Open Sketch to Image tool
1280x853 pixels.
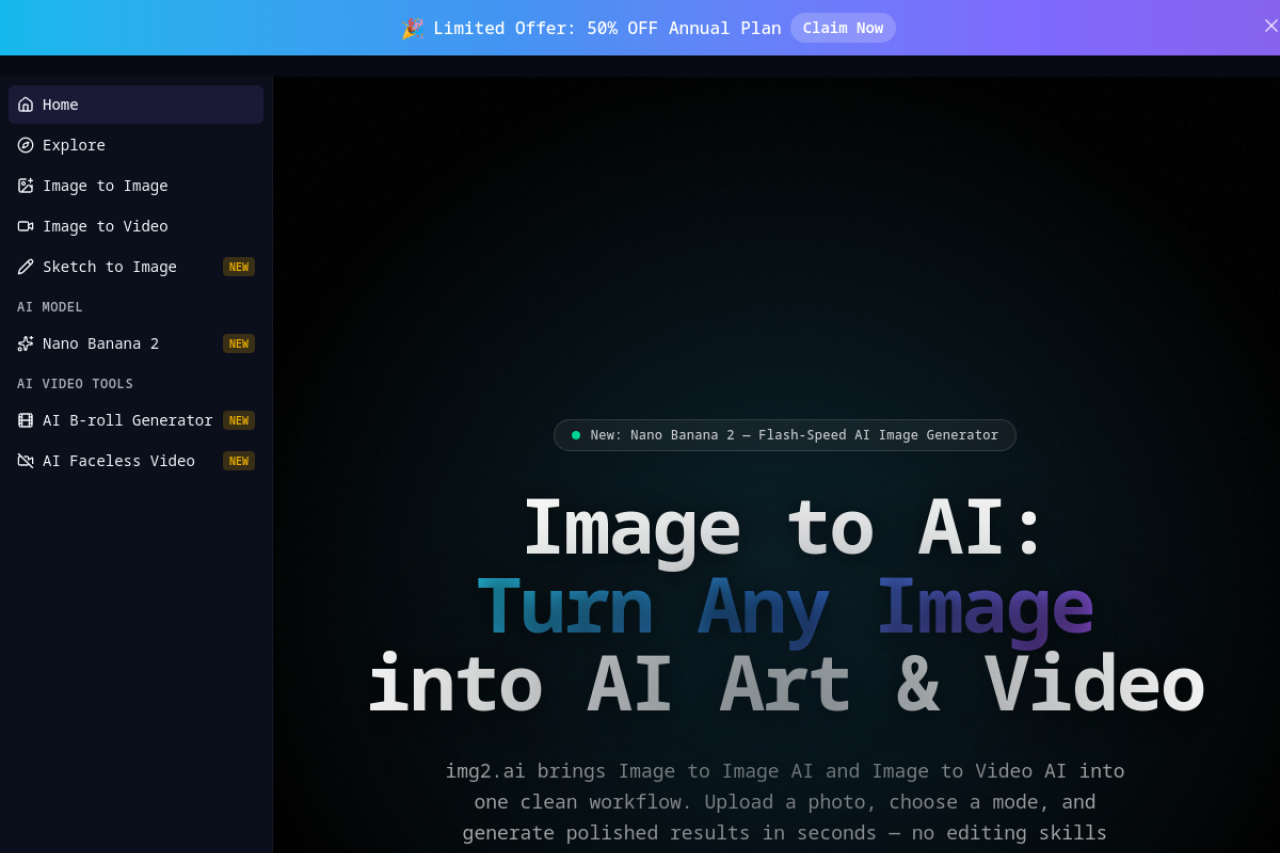(x=136, y=267)
